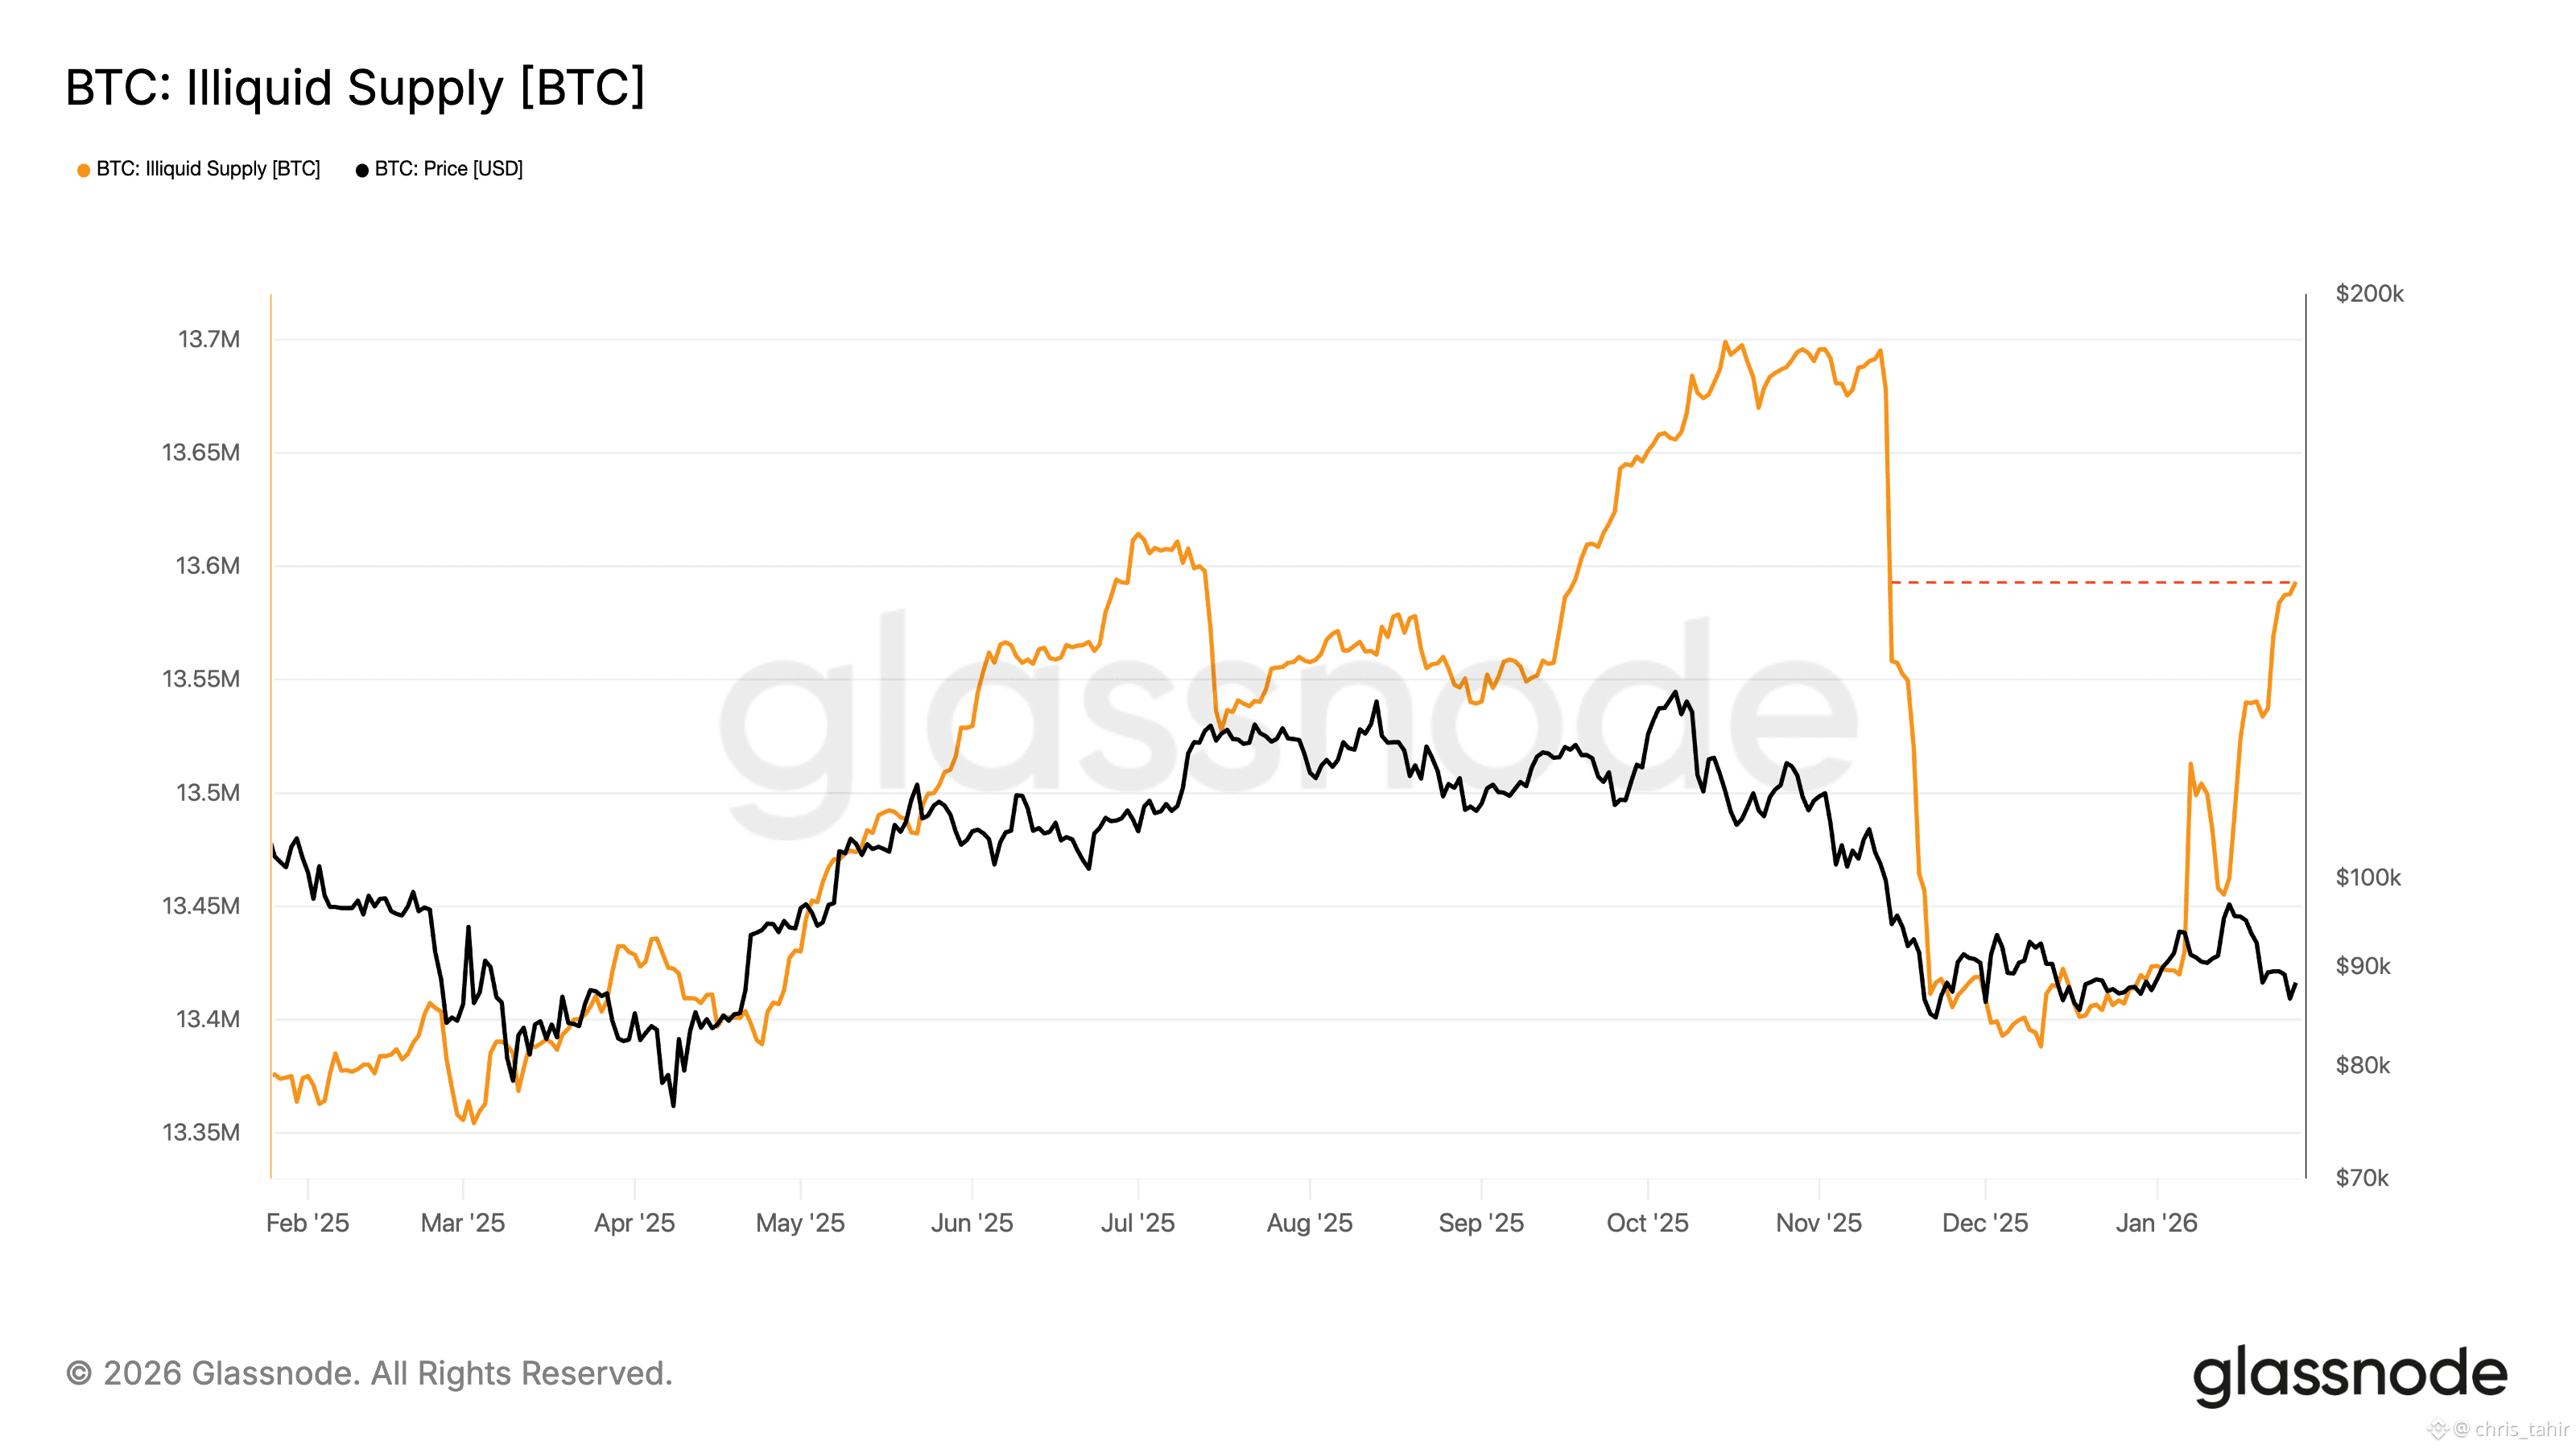Click the glassnode logo in the footer
This screenshot has height=1449, width=2576.
[2349, 1374]
